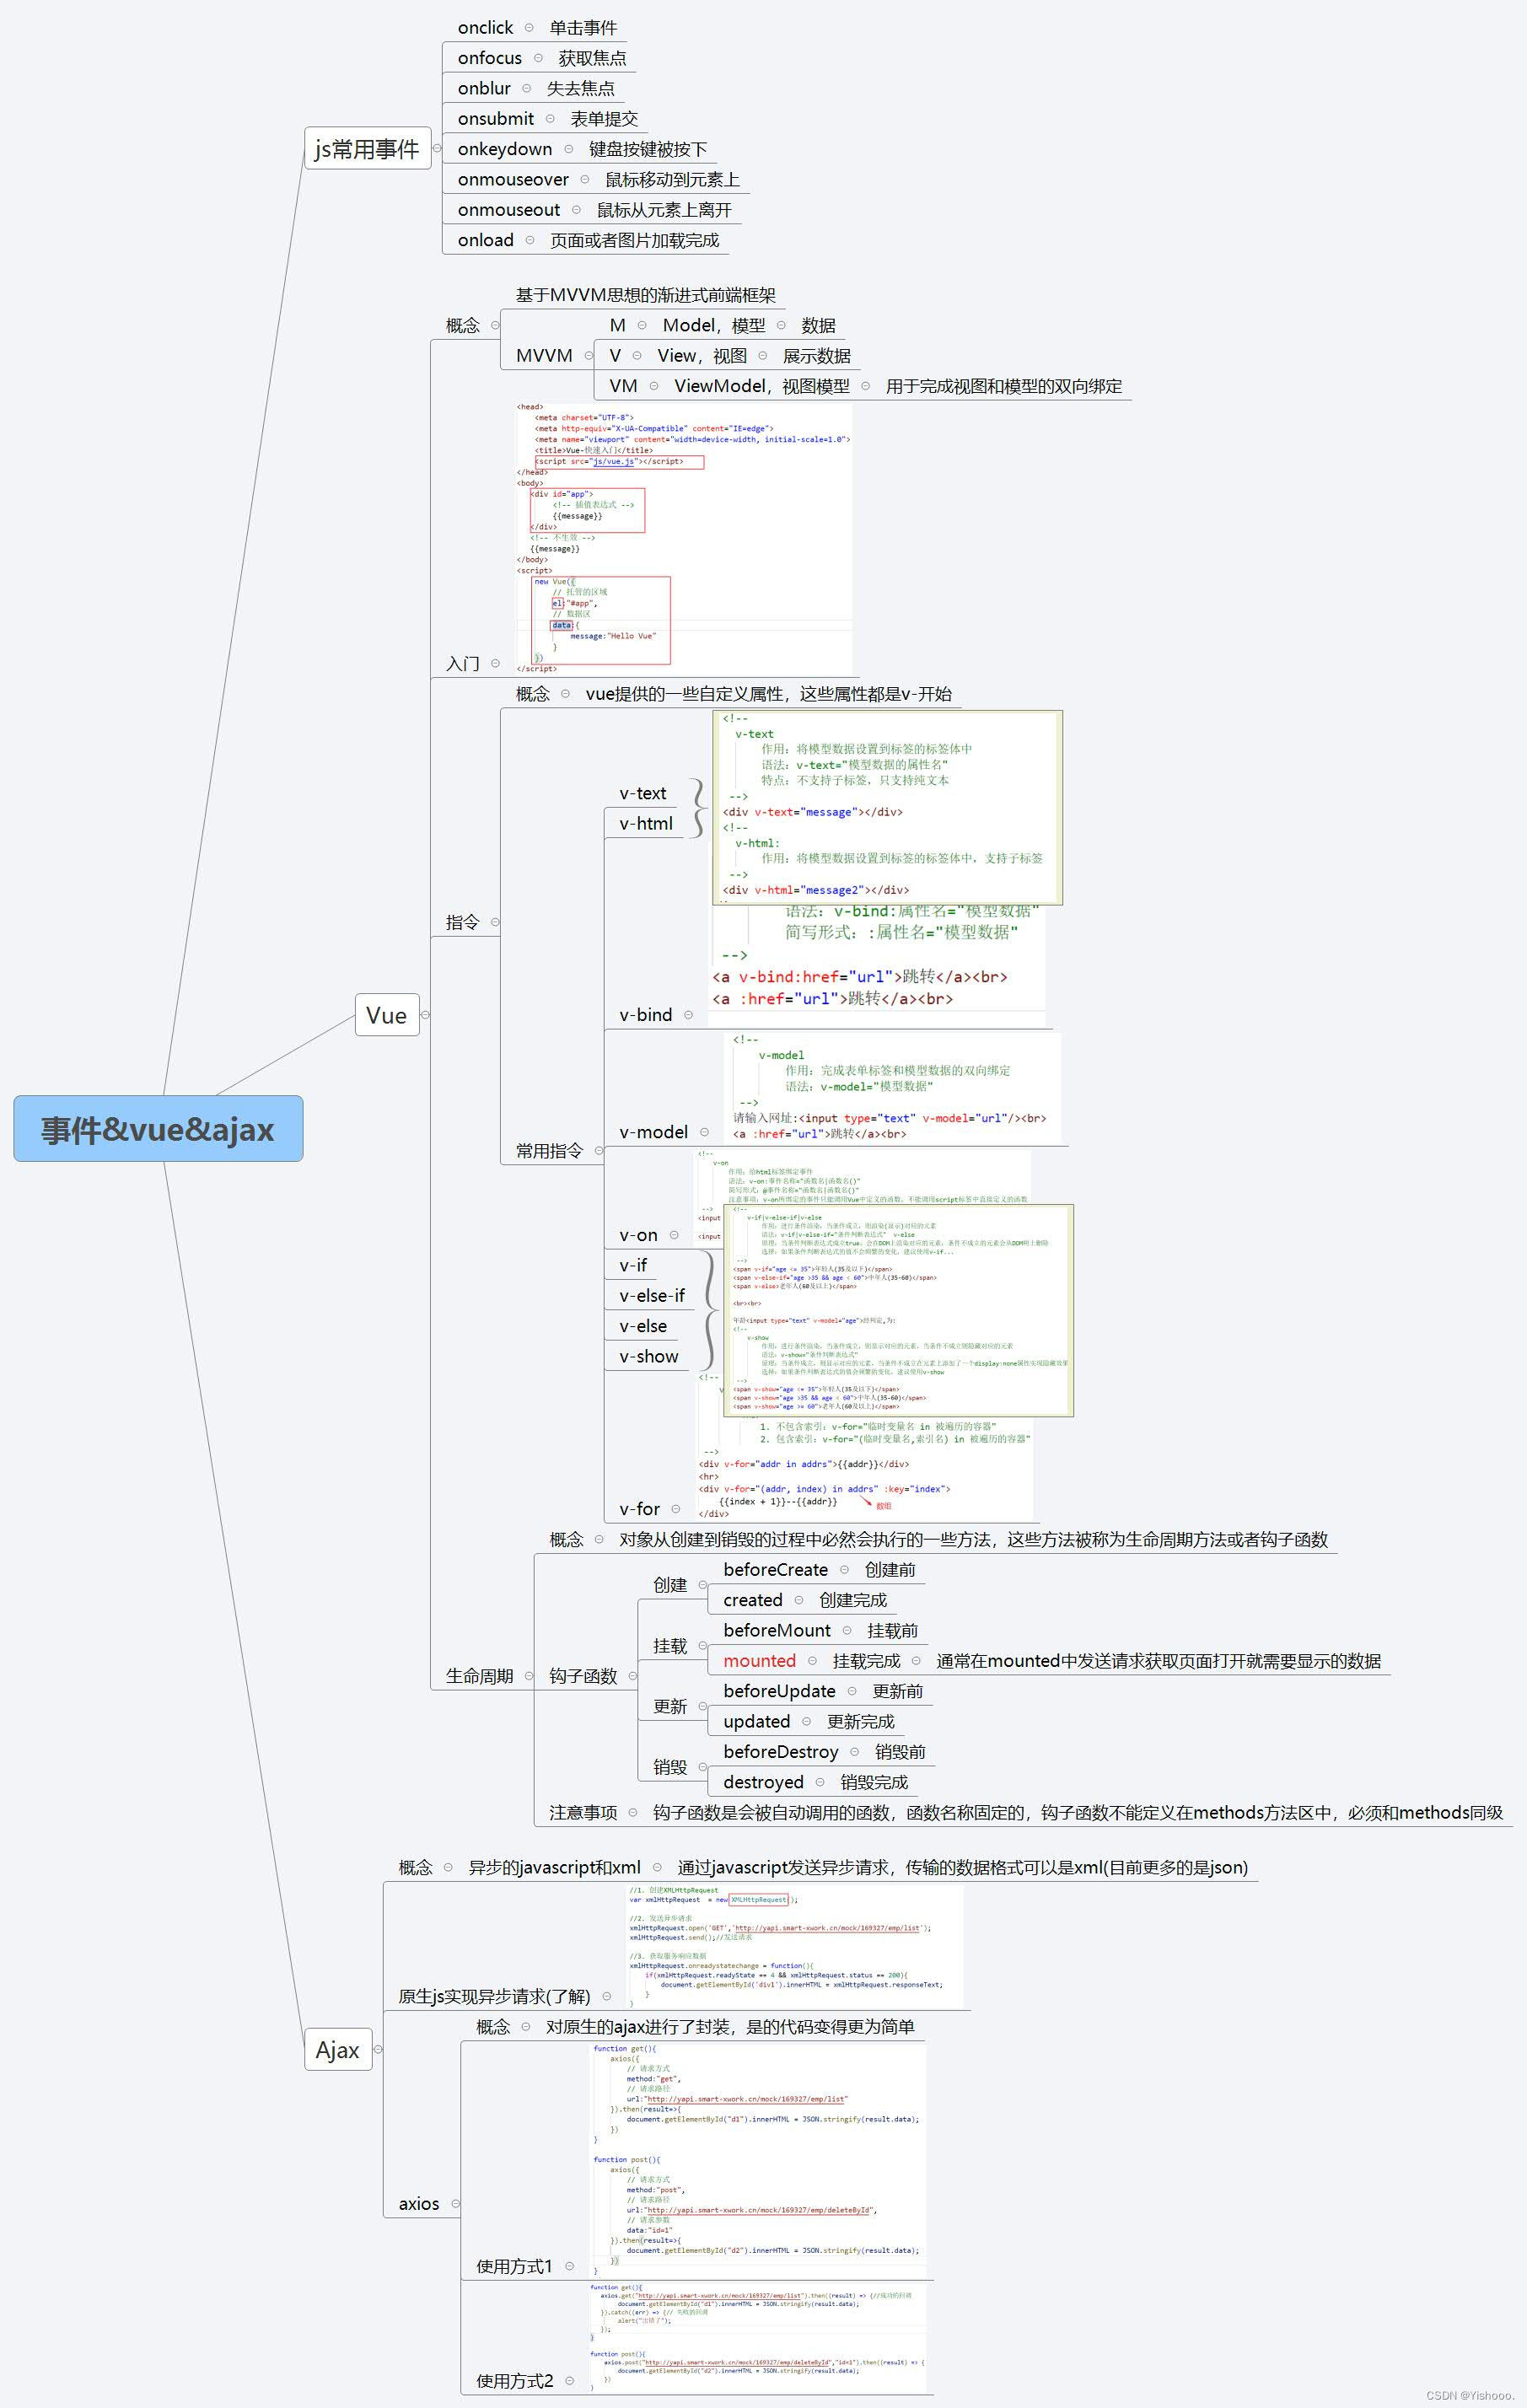
Task: Collapse the Ajax branch circle
Action: point(378,2049)
